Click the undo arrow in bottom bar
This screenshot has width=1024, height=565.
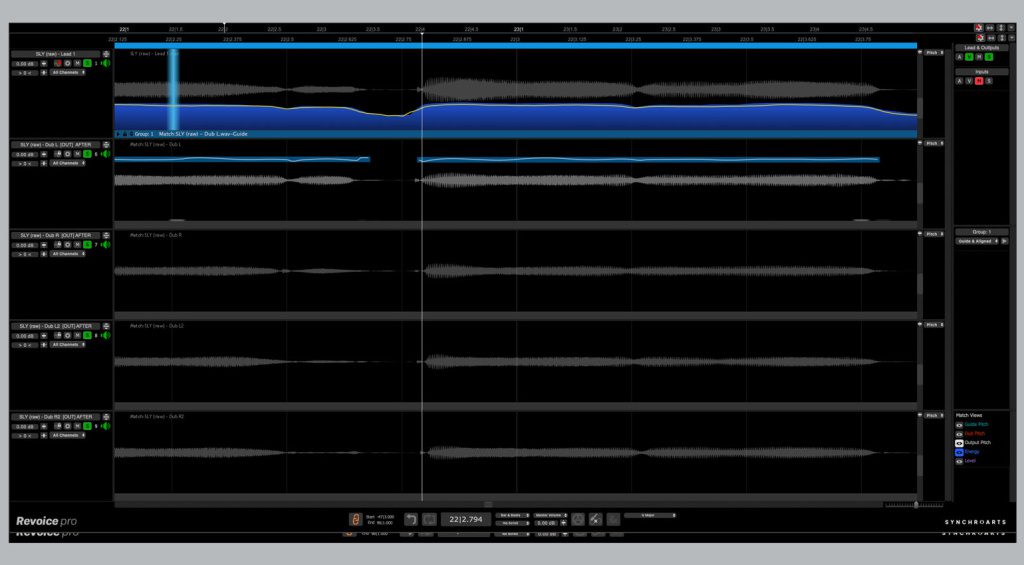(x=411, y=520)
